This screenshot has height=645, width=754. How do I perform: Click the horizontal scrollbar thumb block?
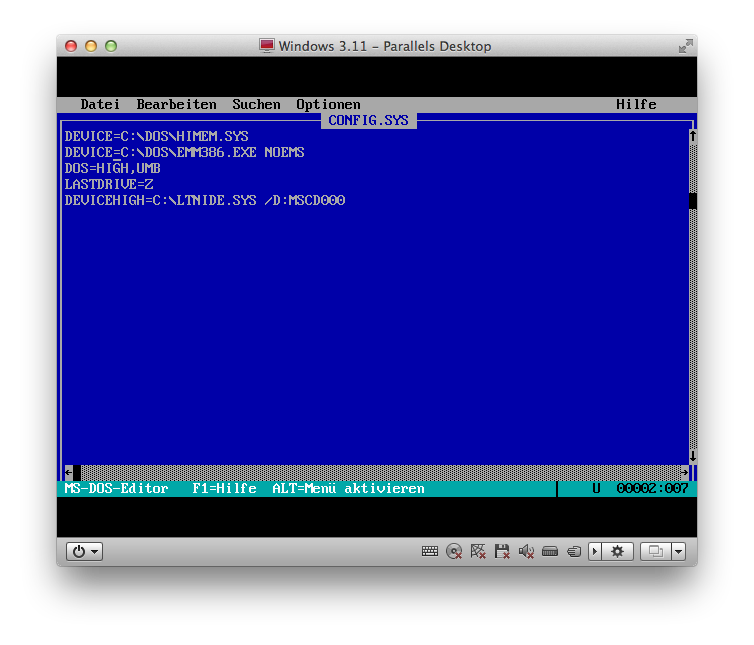[x=77, y=472]
